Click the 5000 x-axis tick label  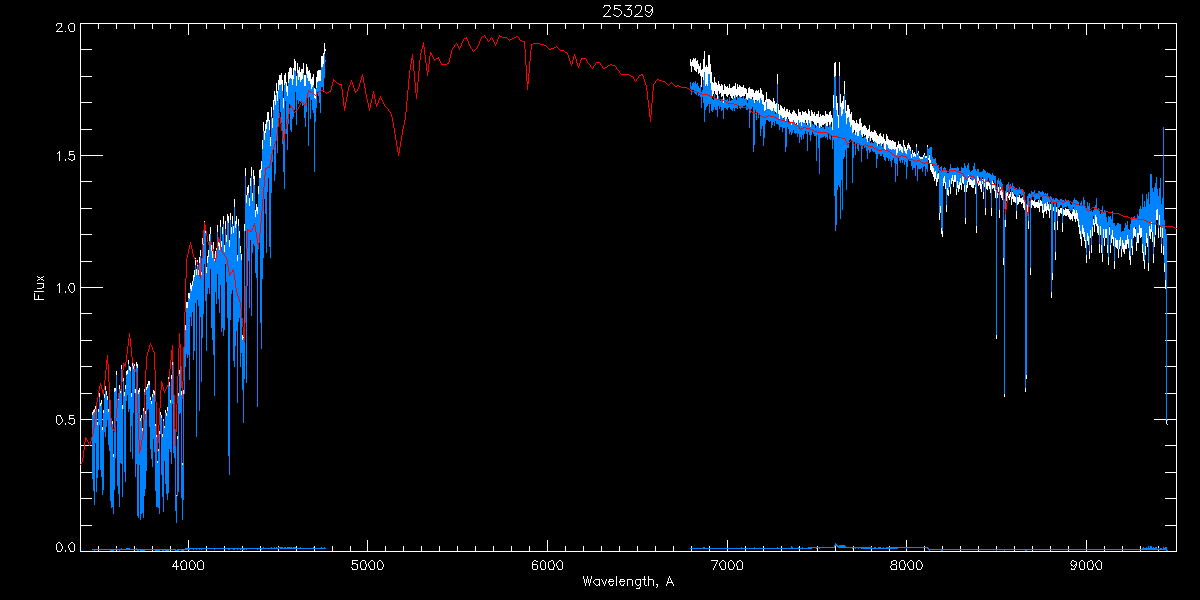[x=368, y=564]
